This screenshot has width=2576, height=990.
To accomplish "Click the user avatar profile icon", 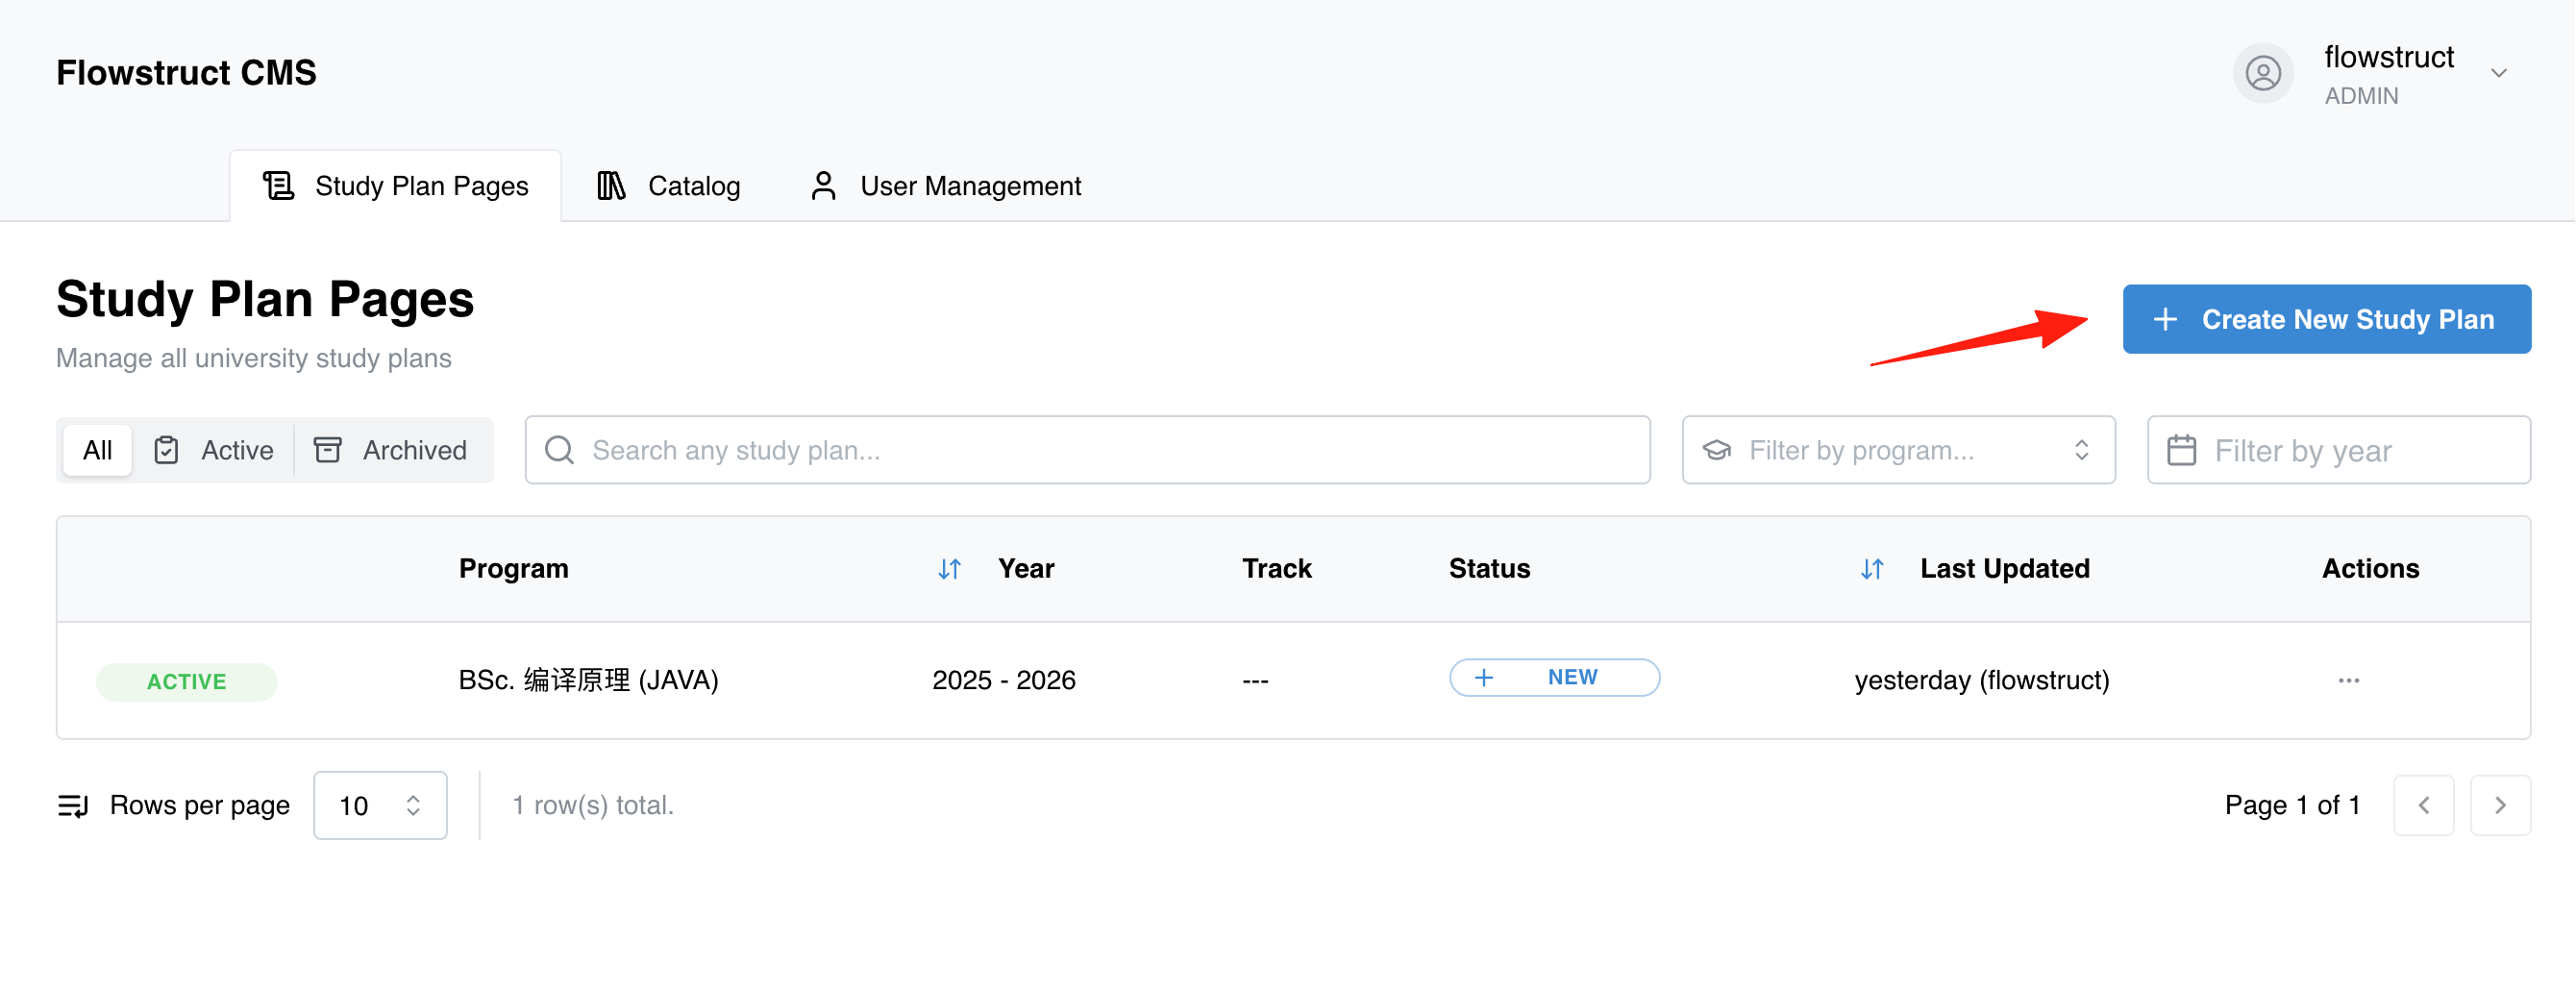I will point(2263,73).
